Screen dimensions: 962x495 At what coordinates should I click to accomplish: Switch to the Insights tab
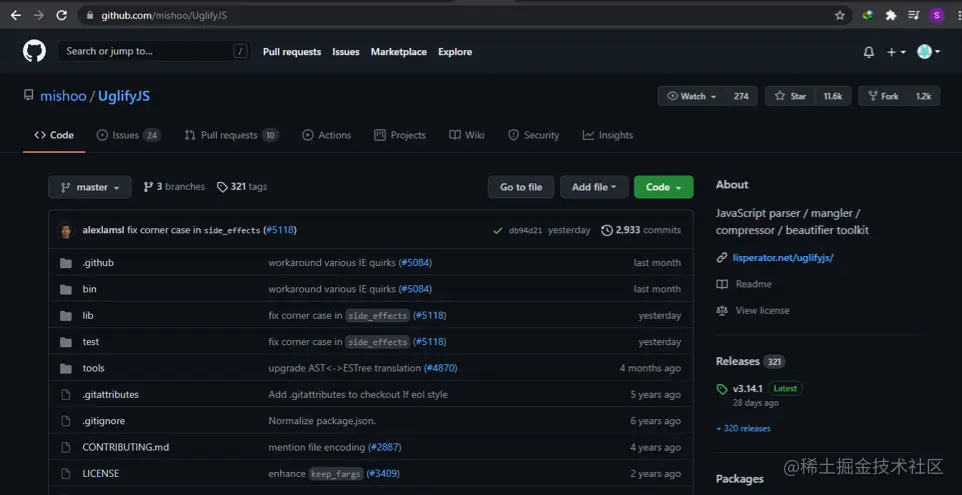(608, 136)
